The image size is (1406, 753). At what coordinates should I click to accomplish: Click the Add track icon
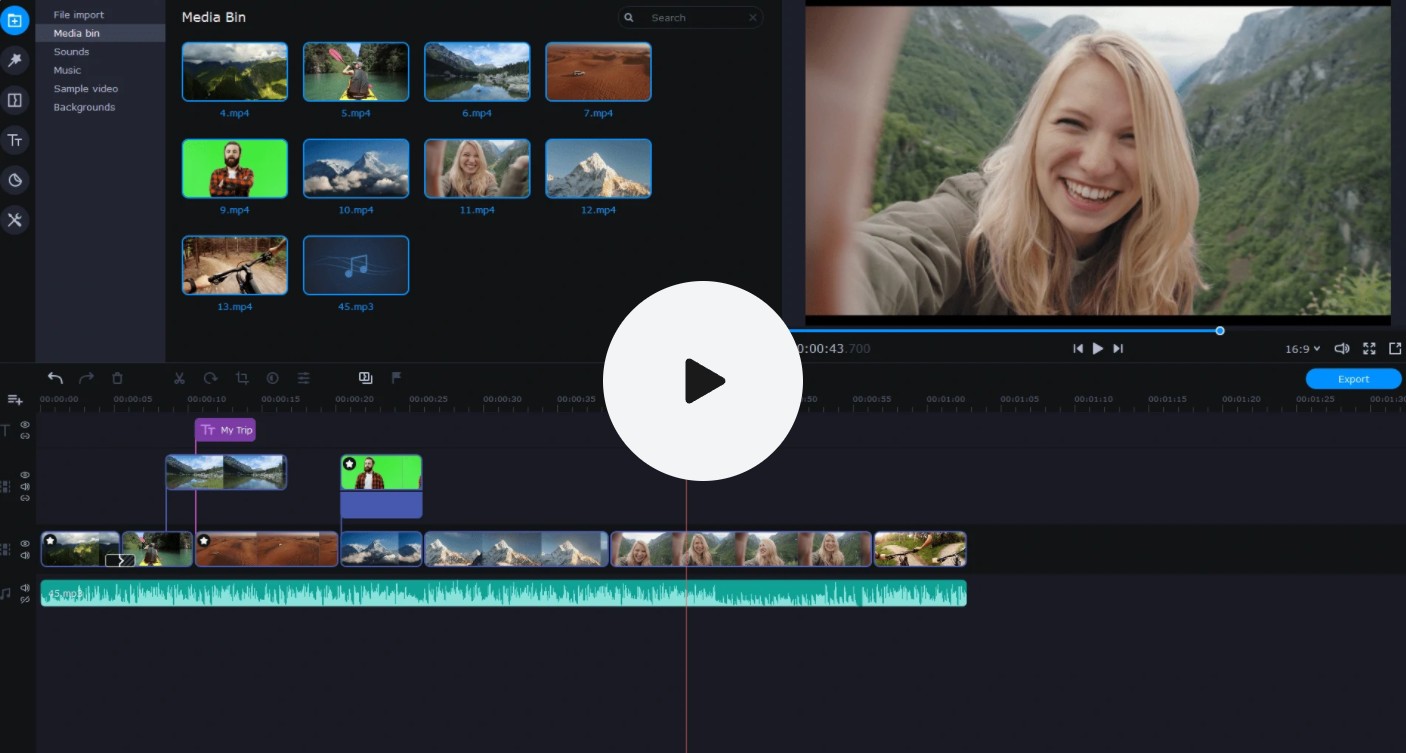[15, 400]
